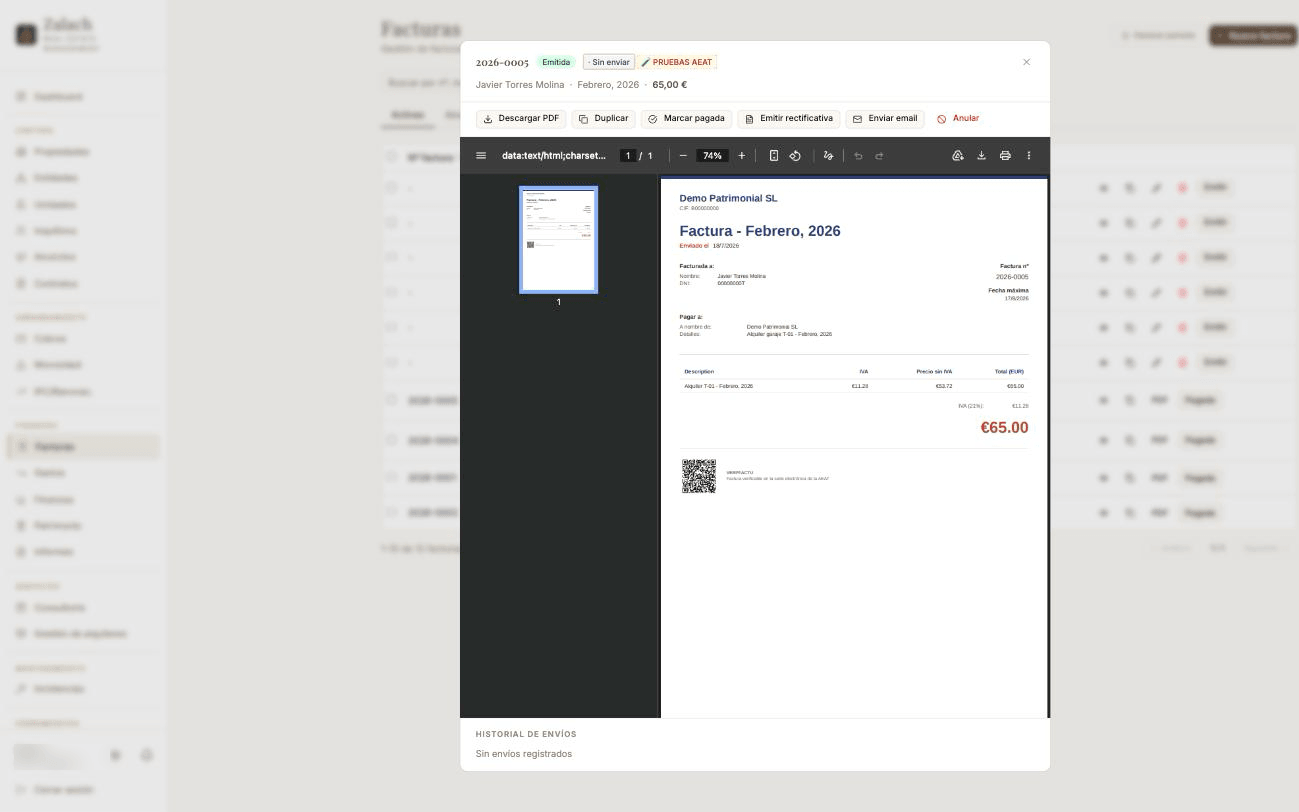The image size is (1299, 812).
Task: Click invoice number 2026-0005 in the PDF
Action: (1012, 277)
